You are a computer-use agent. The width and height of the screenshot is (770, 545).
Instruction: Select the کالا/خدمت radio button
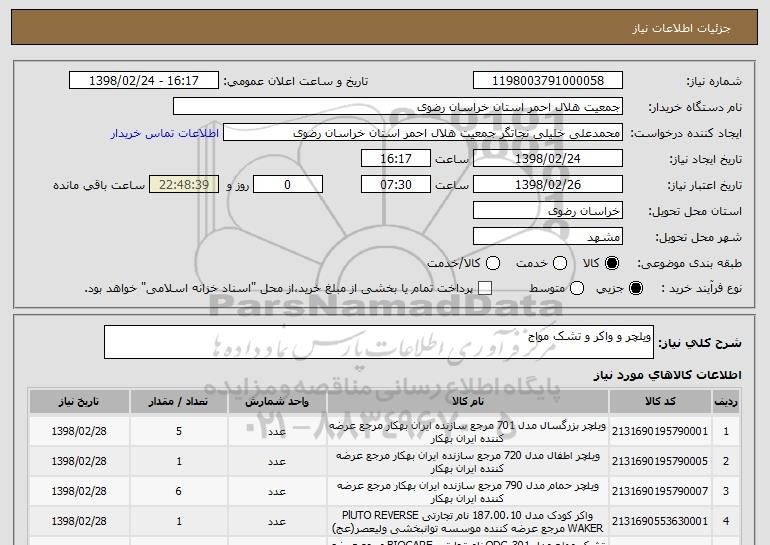click(x=493, y=263)
